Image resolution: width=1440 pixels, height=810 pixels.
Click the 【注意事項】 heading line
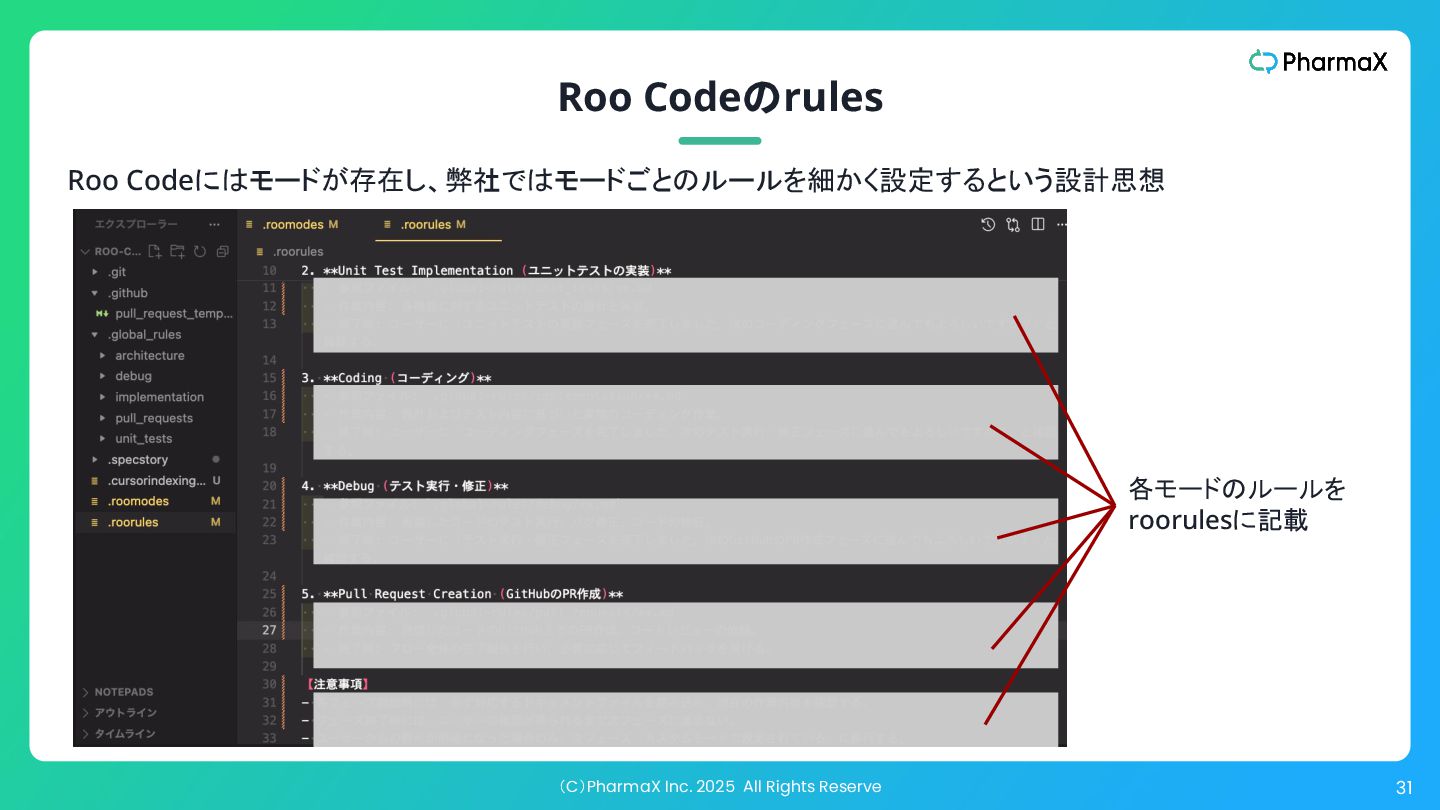pos(338,684)
